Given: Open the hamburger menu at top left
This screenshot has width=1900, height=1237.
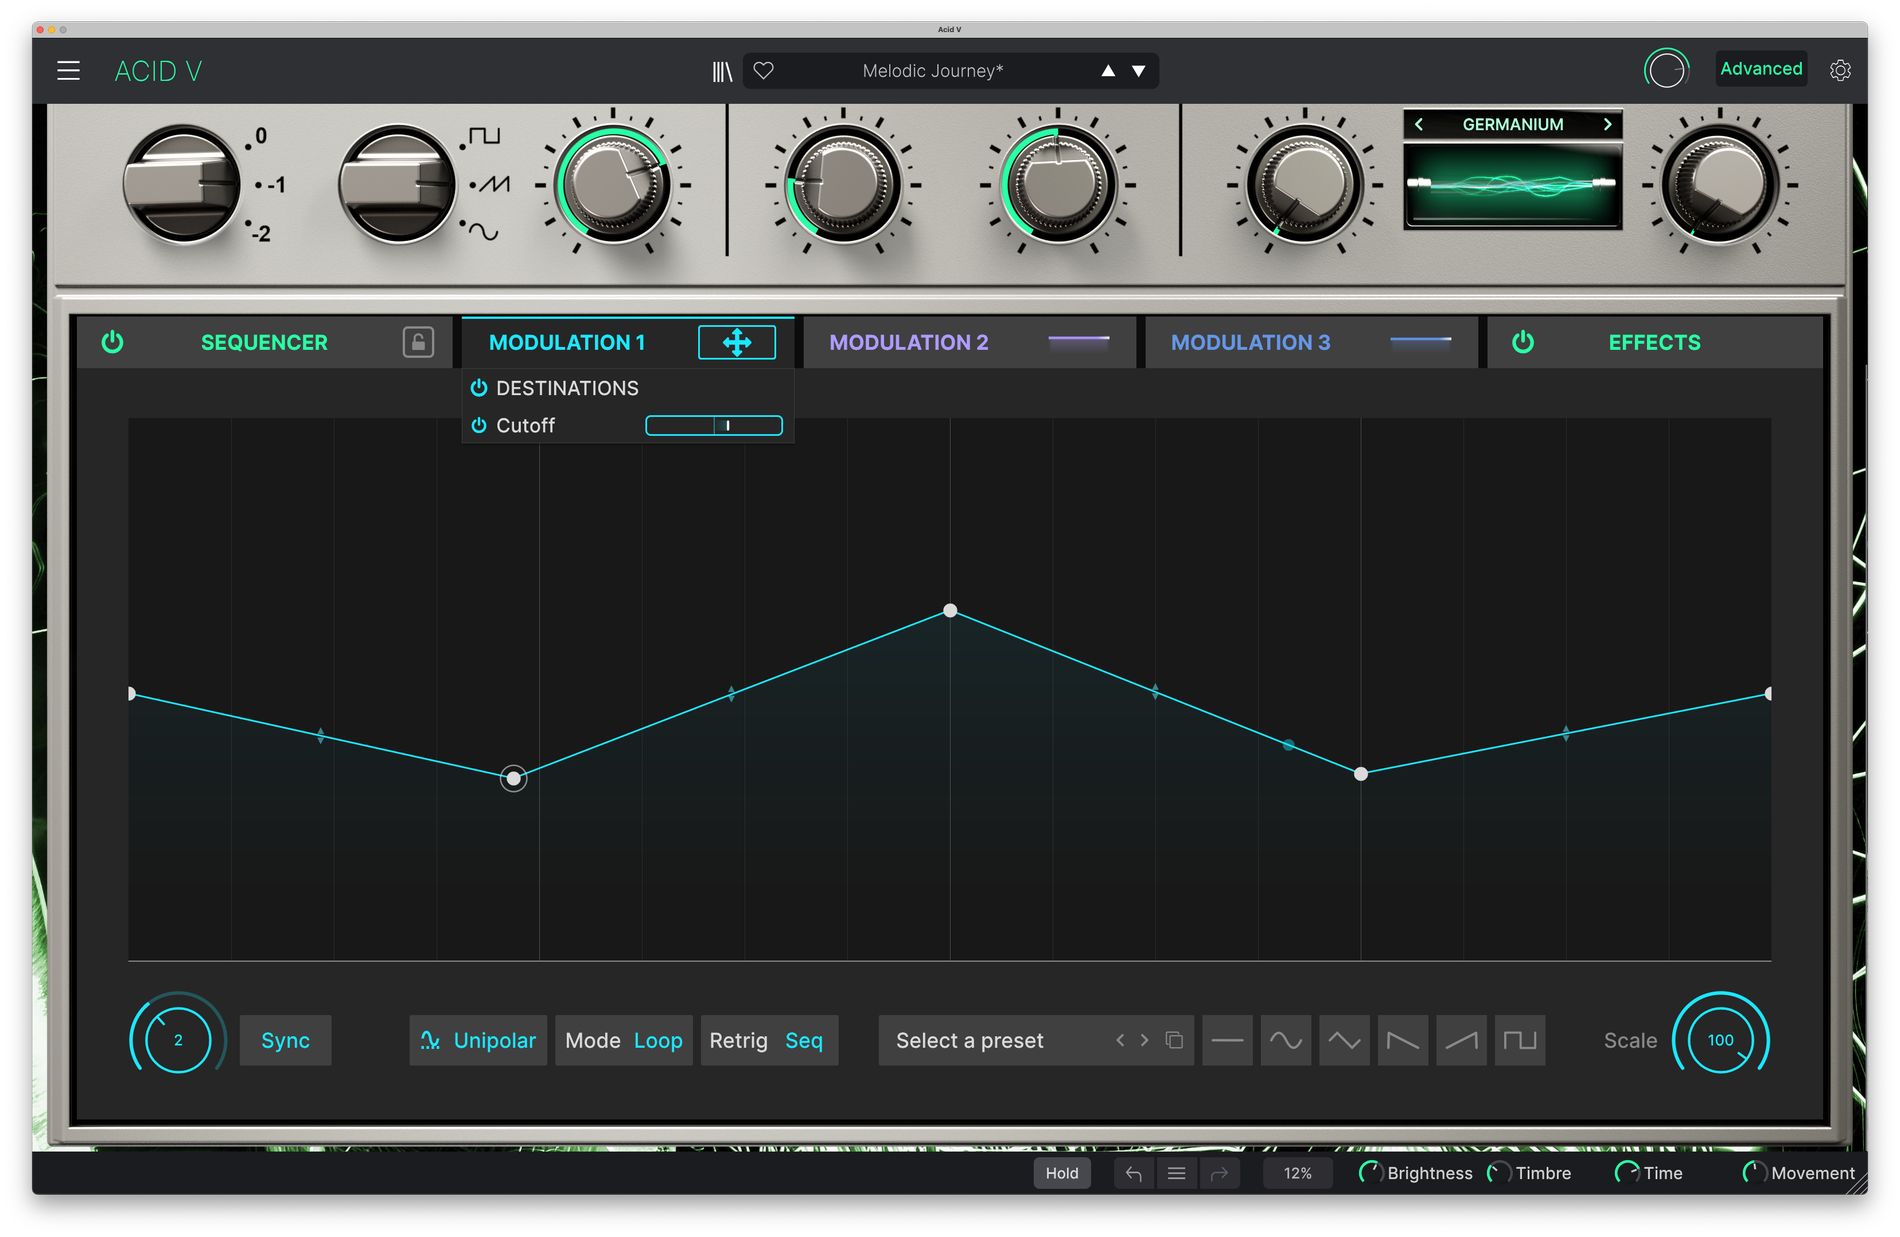Looking at the screenshot, I should 68,70.
